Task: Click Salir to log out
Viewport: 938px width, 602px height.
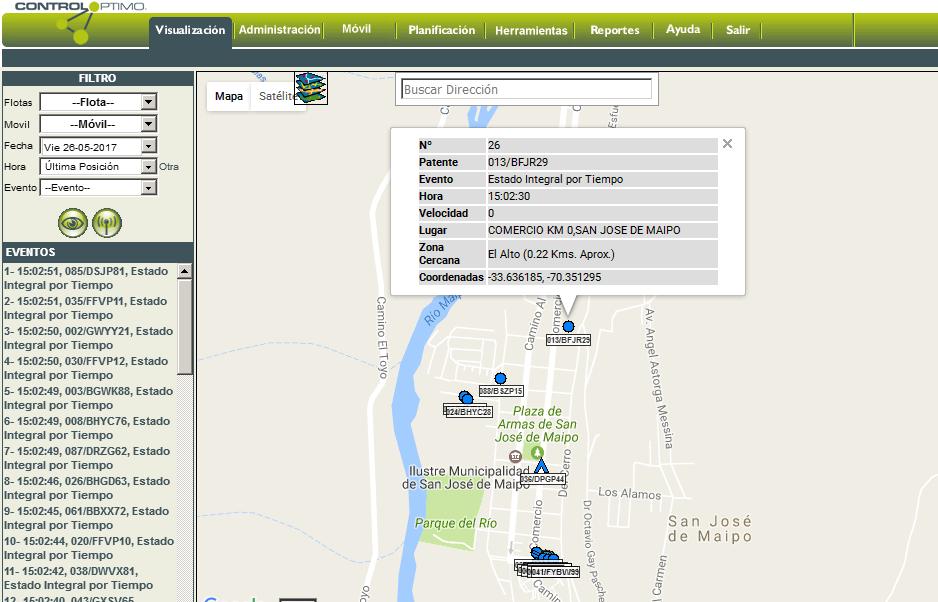Action: coord(738,30)
